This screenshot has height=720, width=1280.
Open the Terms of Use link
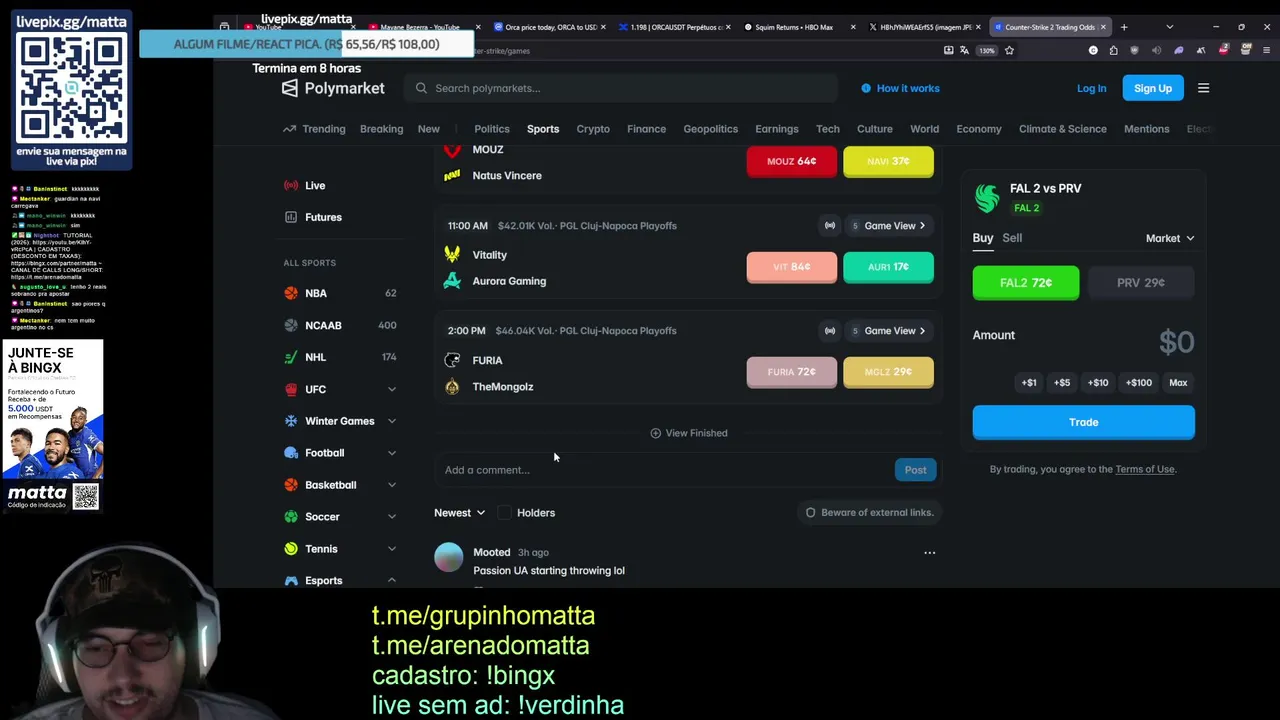click(1145, 469)
